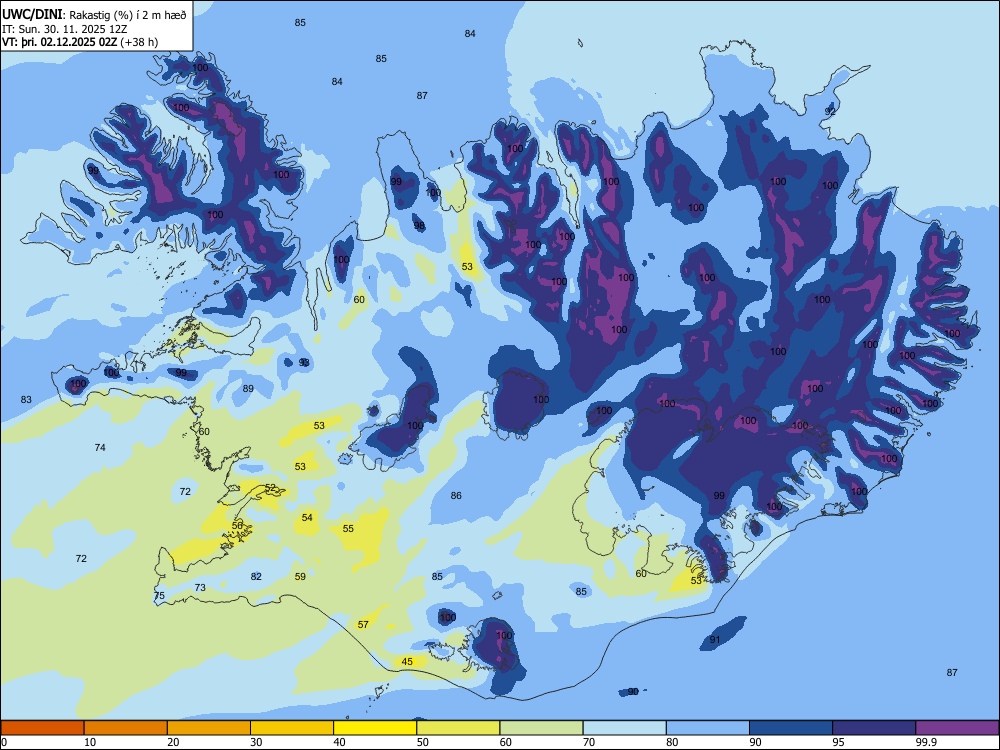Screen dimensions: 1000x750
Task: Select the 83 humidity value
Action: (26, 400)
